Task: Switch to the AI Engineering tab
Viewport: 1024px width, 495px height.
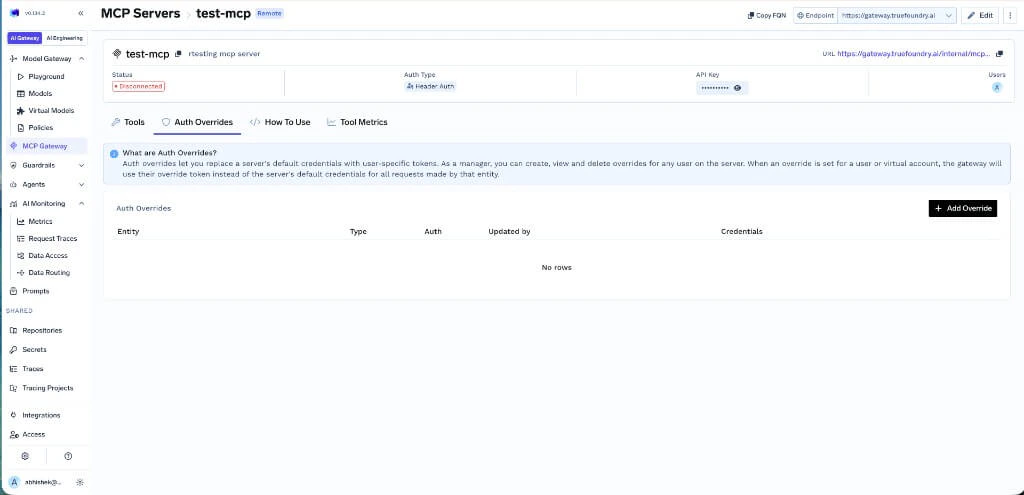Action: coord(64,38)
